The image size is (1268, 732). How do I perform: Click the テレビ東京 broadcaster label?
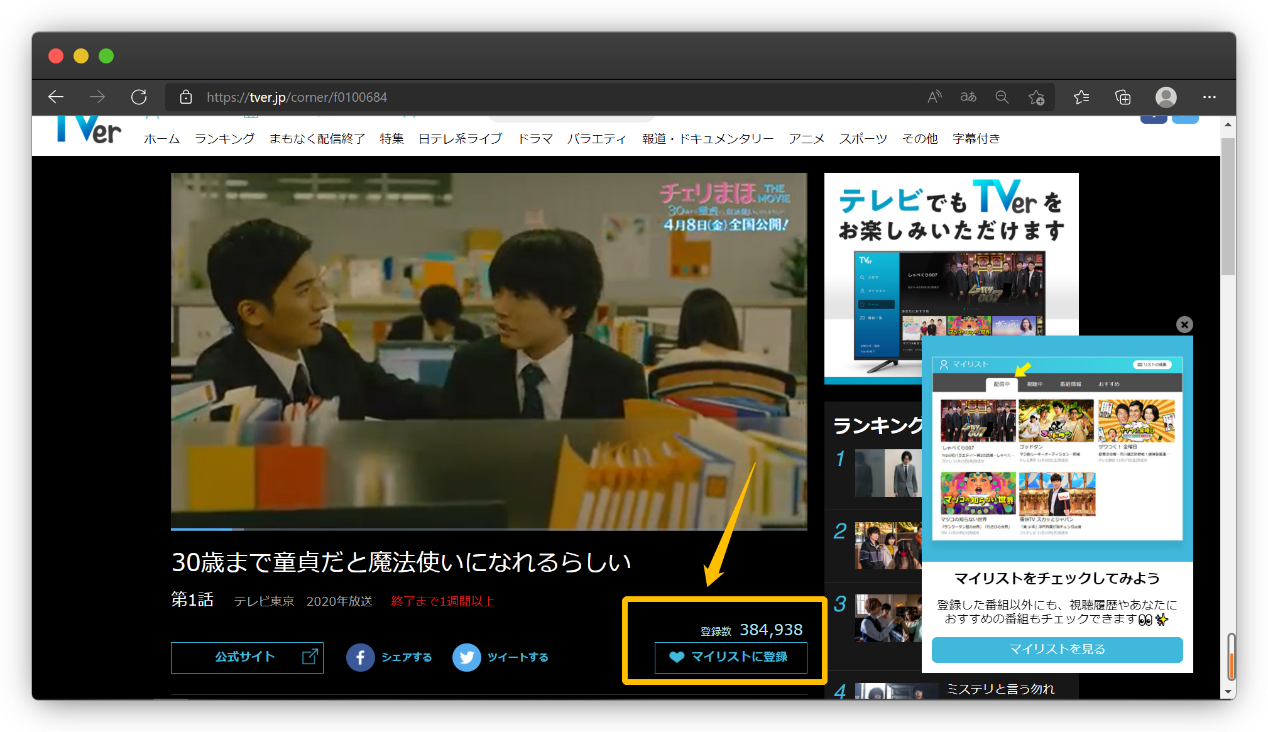[264, 601]
